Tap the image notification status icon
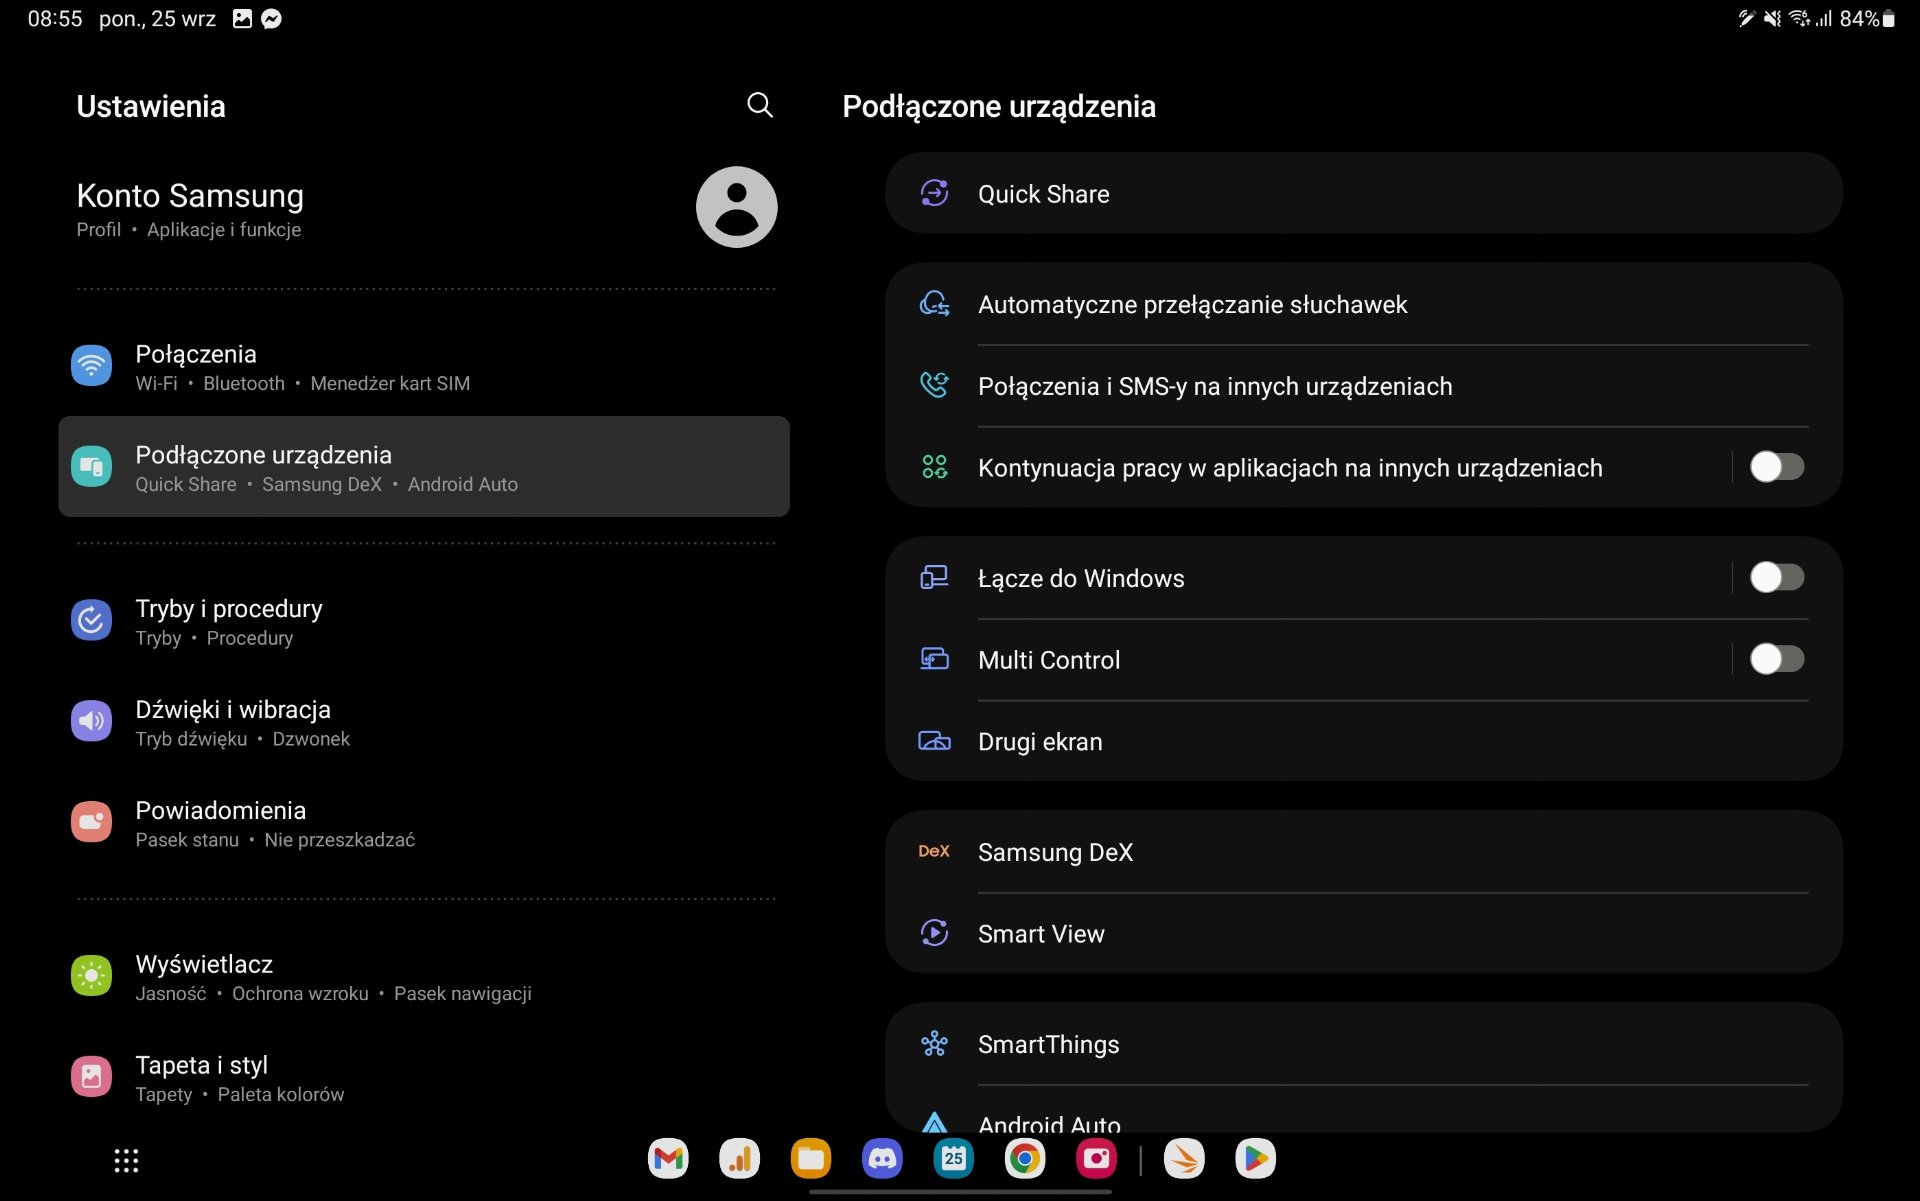The height and width of the screenshot is (1201, 1920). click(x=242, y=19)
